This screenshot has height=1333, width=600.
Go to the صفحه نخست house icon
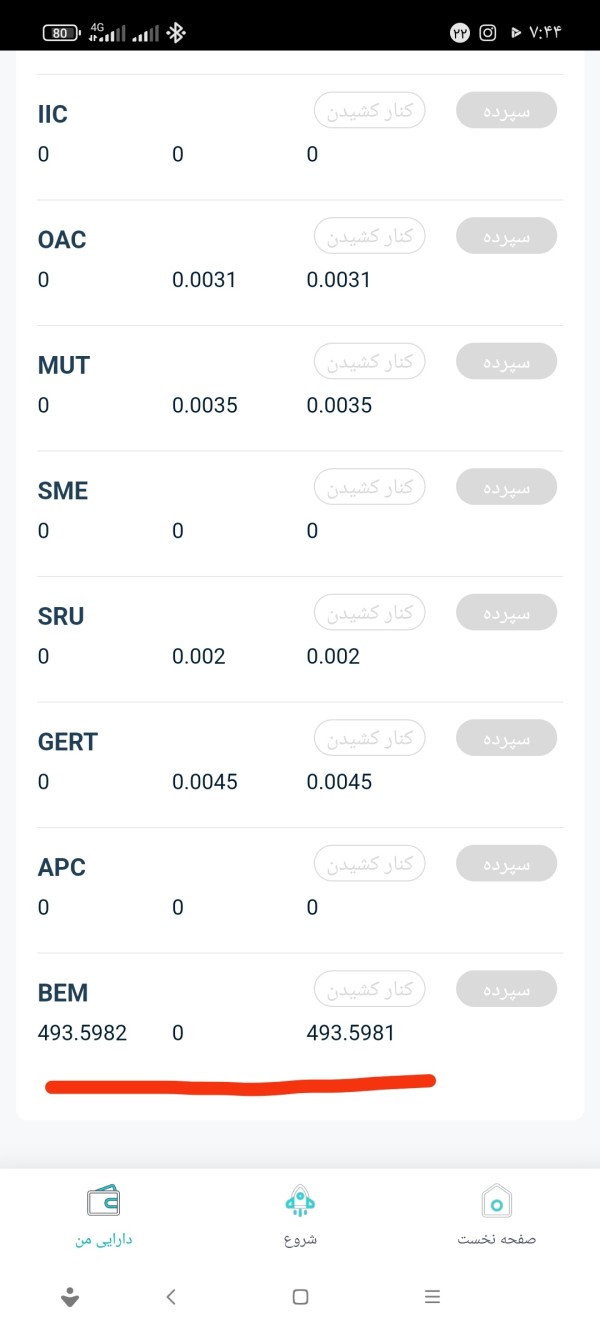497,1200
